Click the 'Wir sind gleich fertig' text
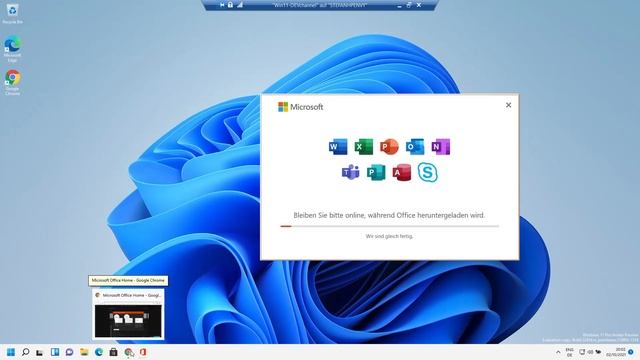 389,236
